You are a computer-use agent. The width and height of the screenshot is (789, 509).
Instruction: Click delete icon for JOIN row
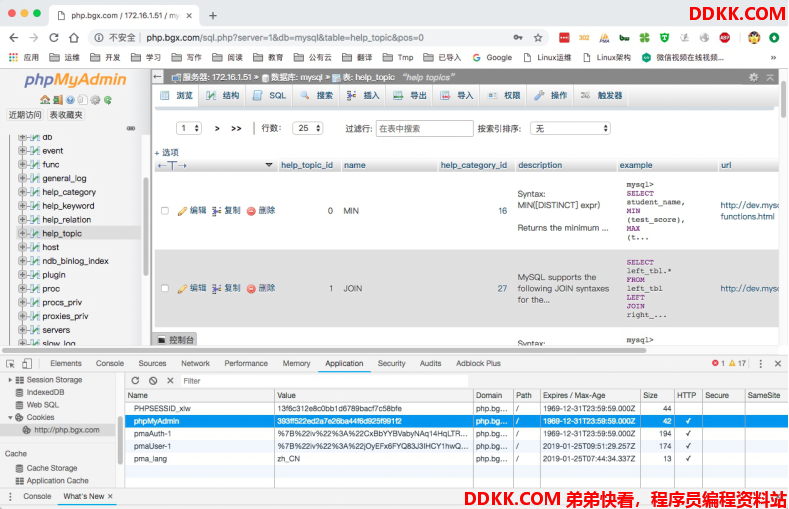click(x=251, y=289)
